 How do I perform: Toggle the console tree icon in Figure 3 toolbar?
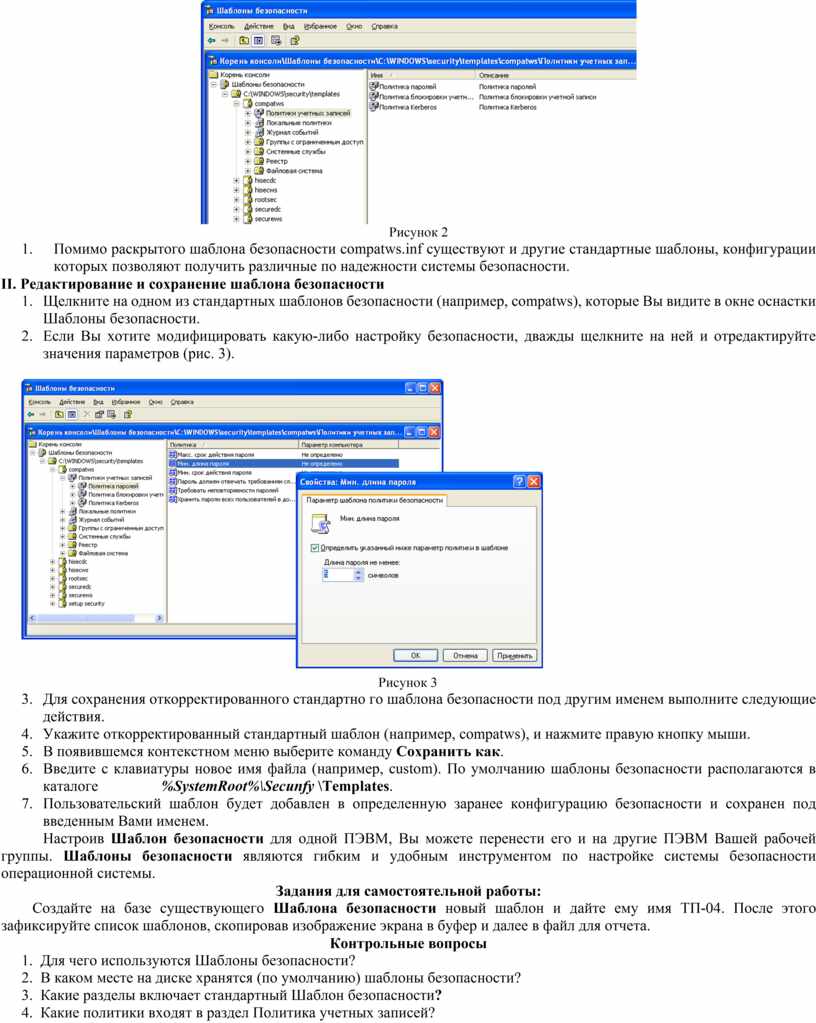pyautogui.click(x=72, y=414)
